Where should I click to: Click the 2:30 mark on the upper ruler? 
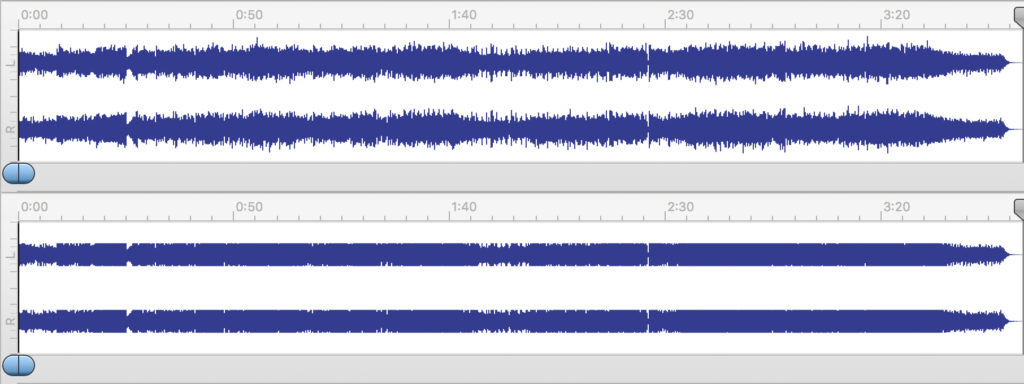[x=680, y=14]
